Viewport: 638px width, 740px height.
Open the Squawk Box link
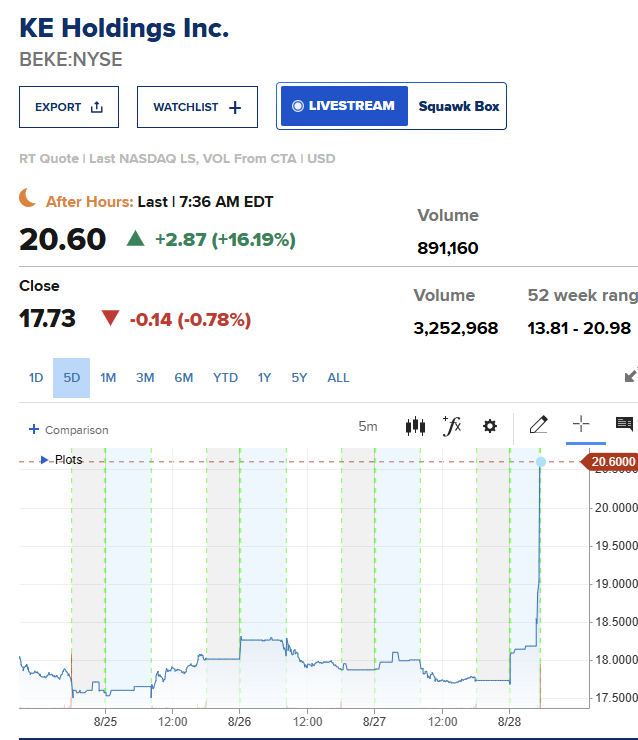point(459,106)
